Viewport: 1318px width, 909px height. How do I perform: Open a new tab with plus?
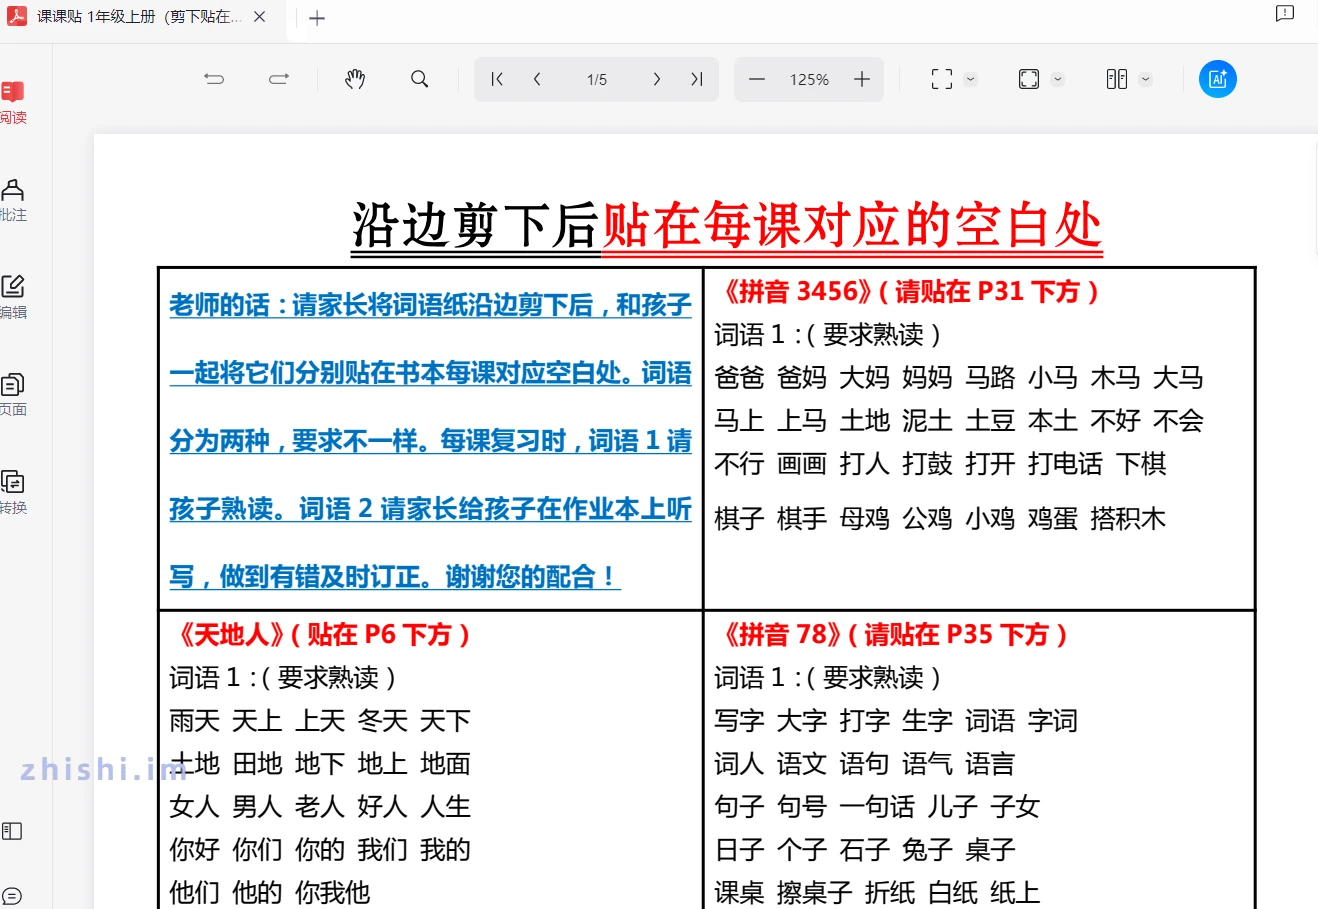pyautogui.click(x=317, y=18)
